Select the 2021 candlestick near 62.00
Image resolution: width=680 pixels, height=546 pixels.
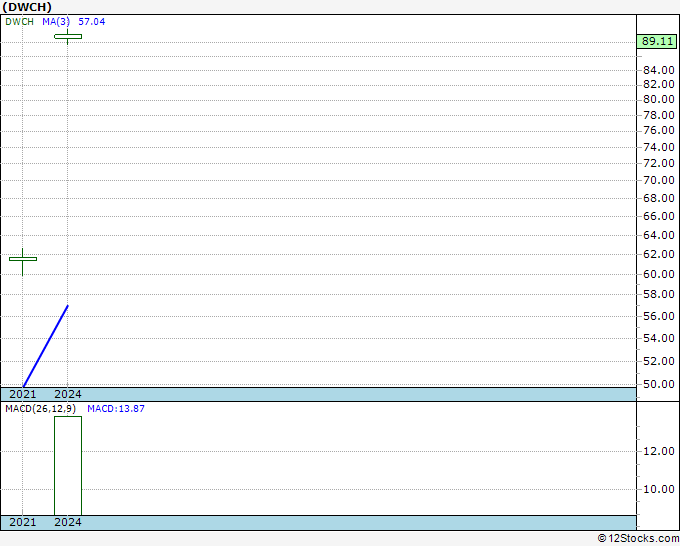pos(22,259)
